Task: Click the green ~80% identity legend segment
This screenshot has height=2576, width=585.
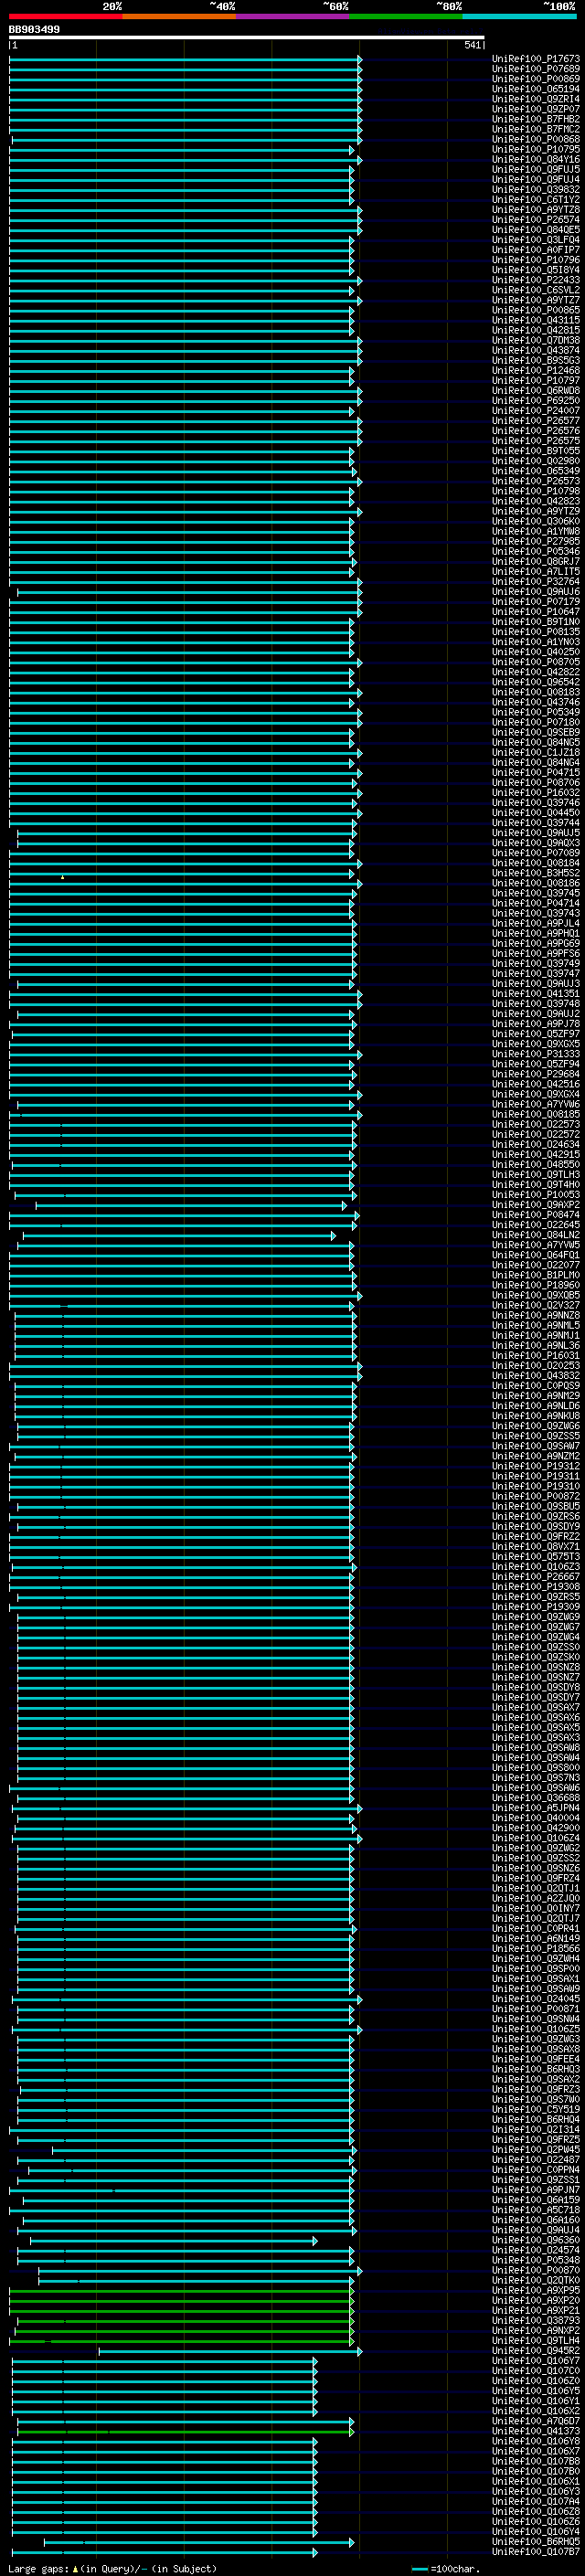Action: pyautogui.click(x=406, y=16)
